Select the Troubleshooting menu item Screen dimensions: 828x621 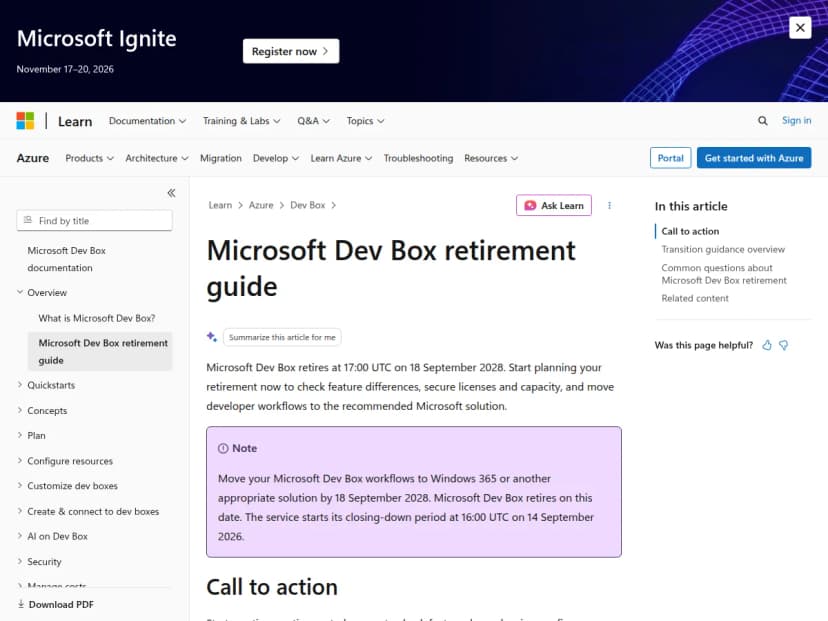pos(418,158)
